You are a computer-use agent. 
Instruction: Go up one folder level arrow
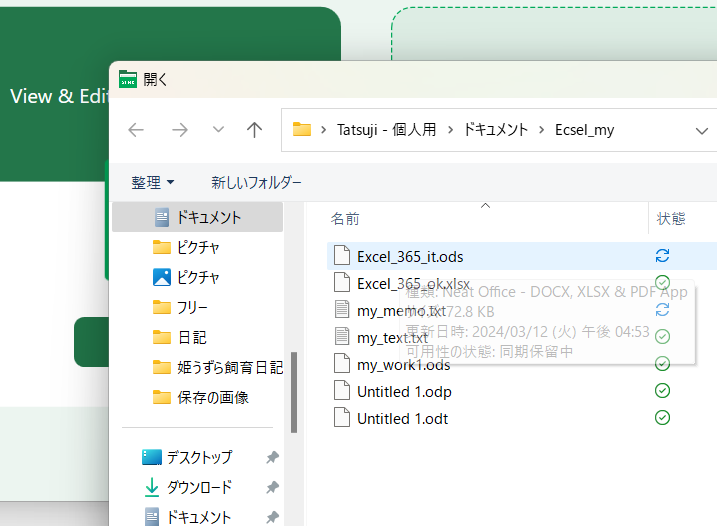tap(254, 130)
